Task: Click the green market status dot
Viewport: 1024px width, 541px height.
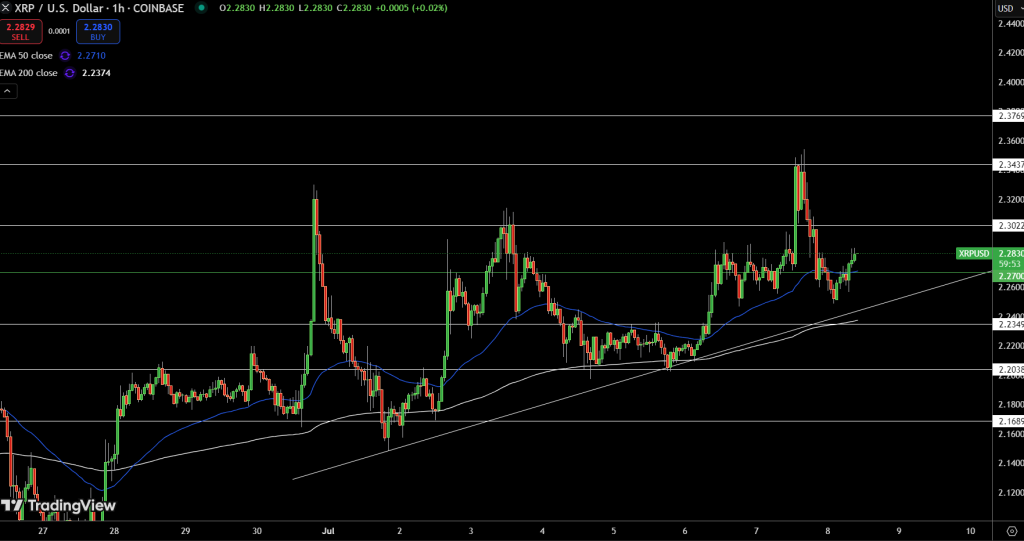Action: pos(202,8)
